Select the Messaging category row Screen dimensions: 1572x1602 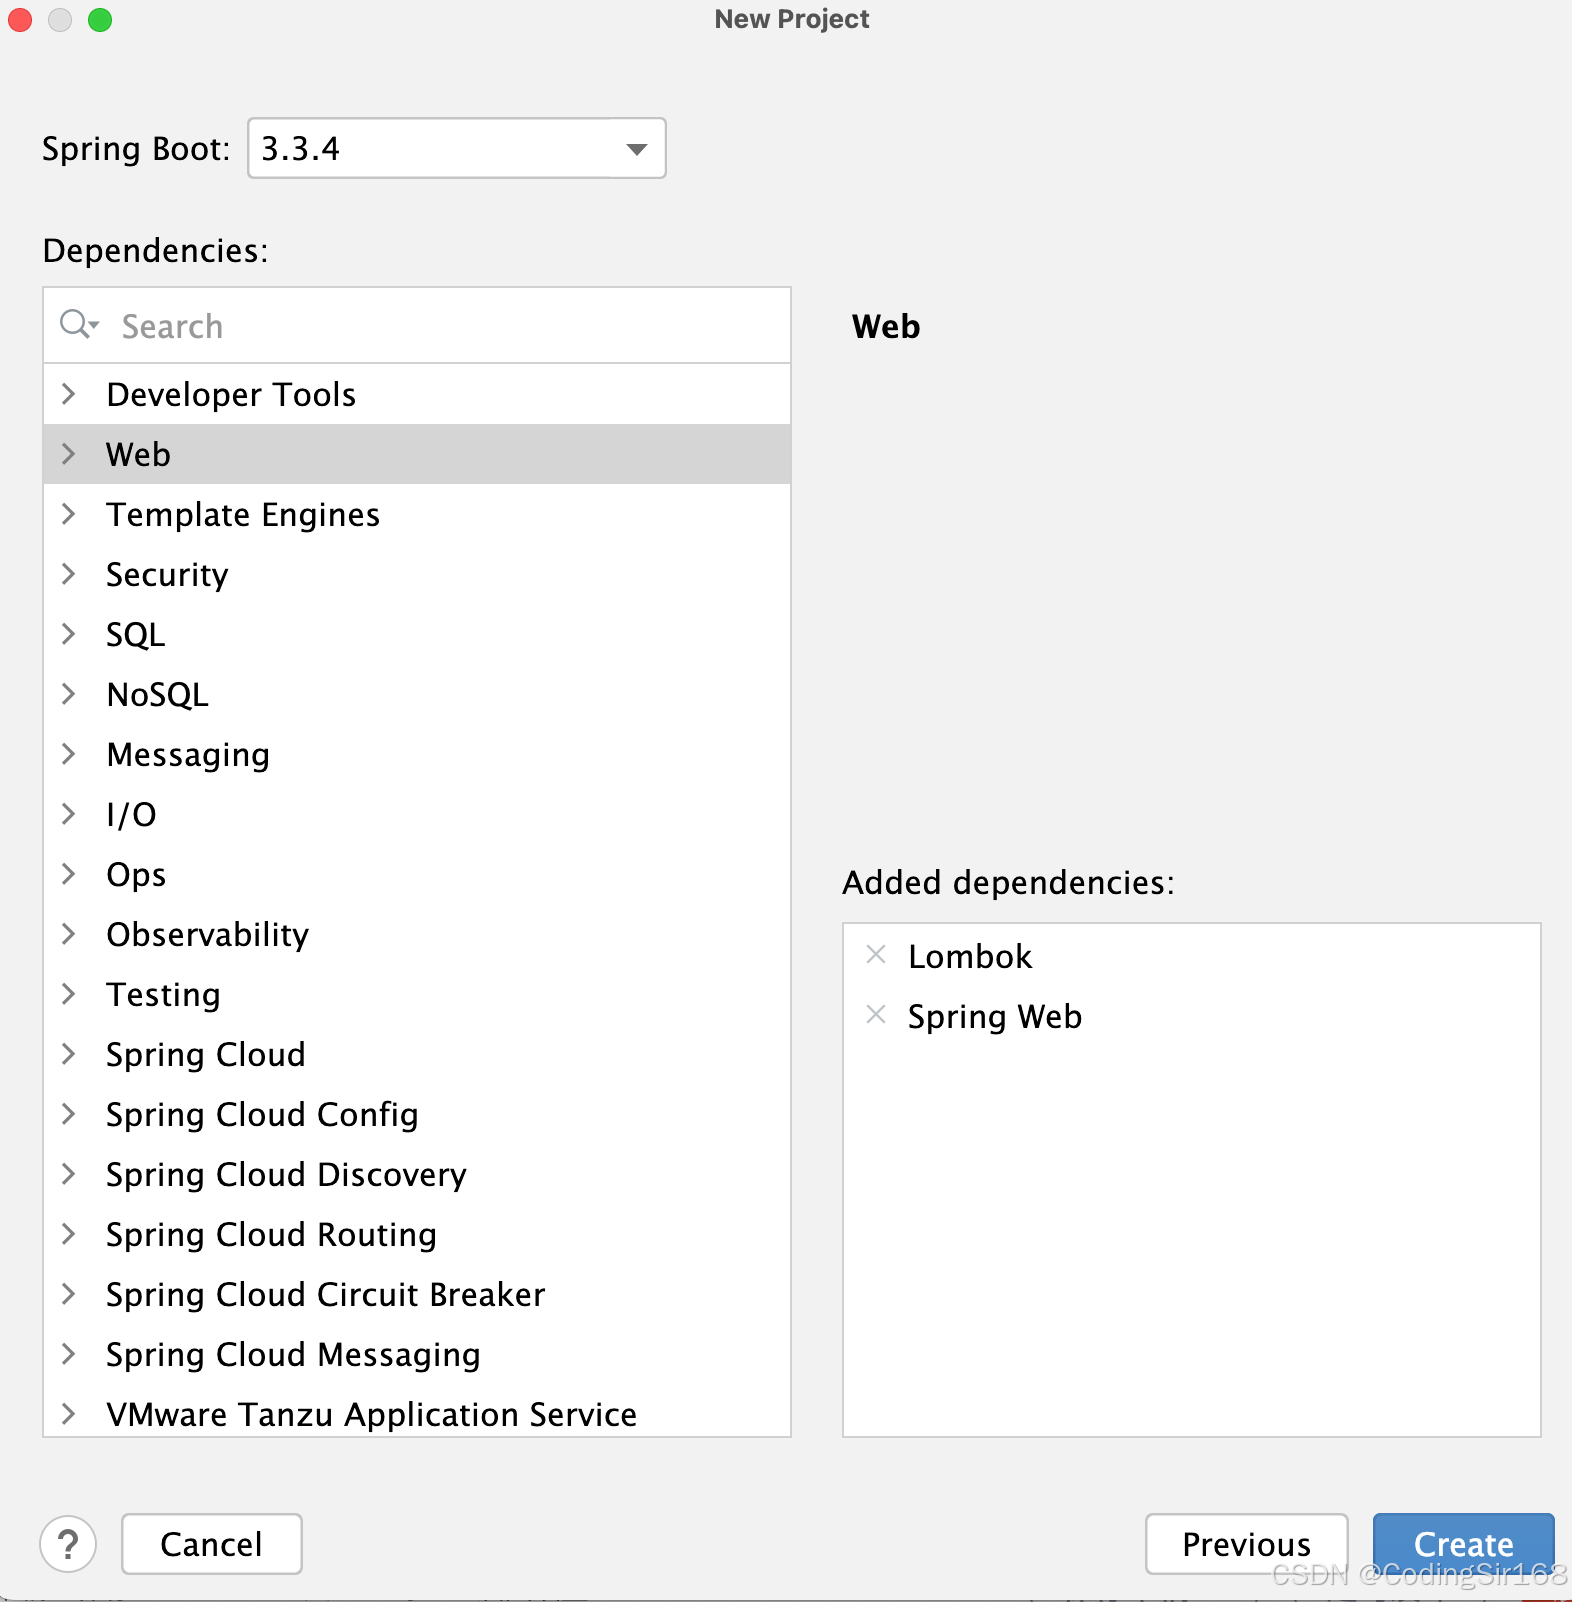(x=417, y=754)
